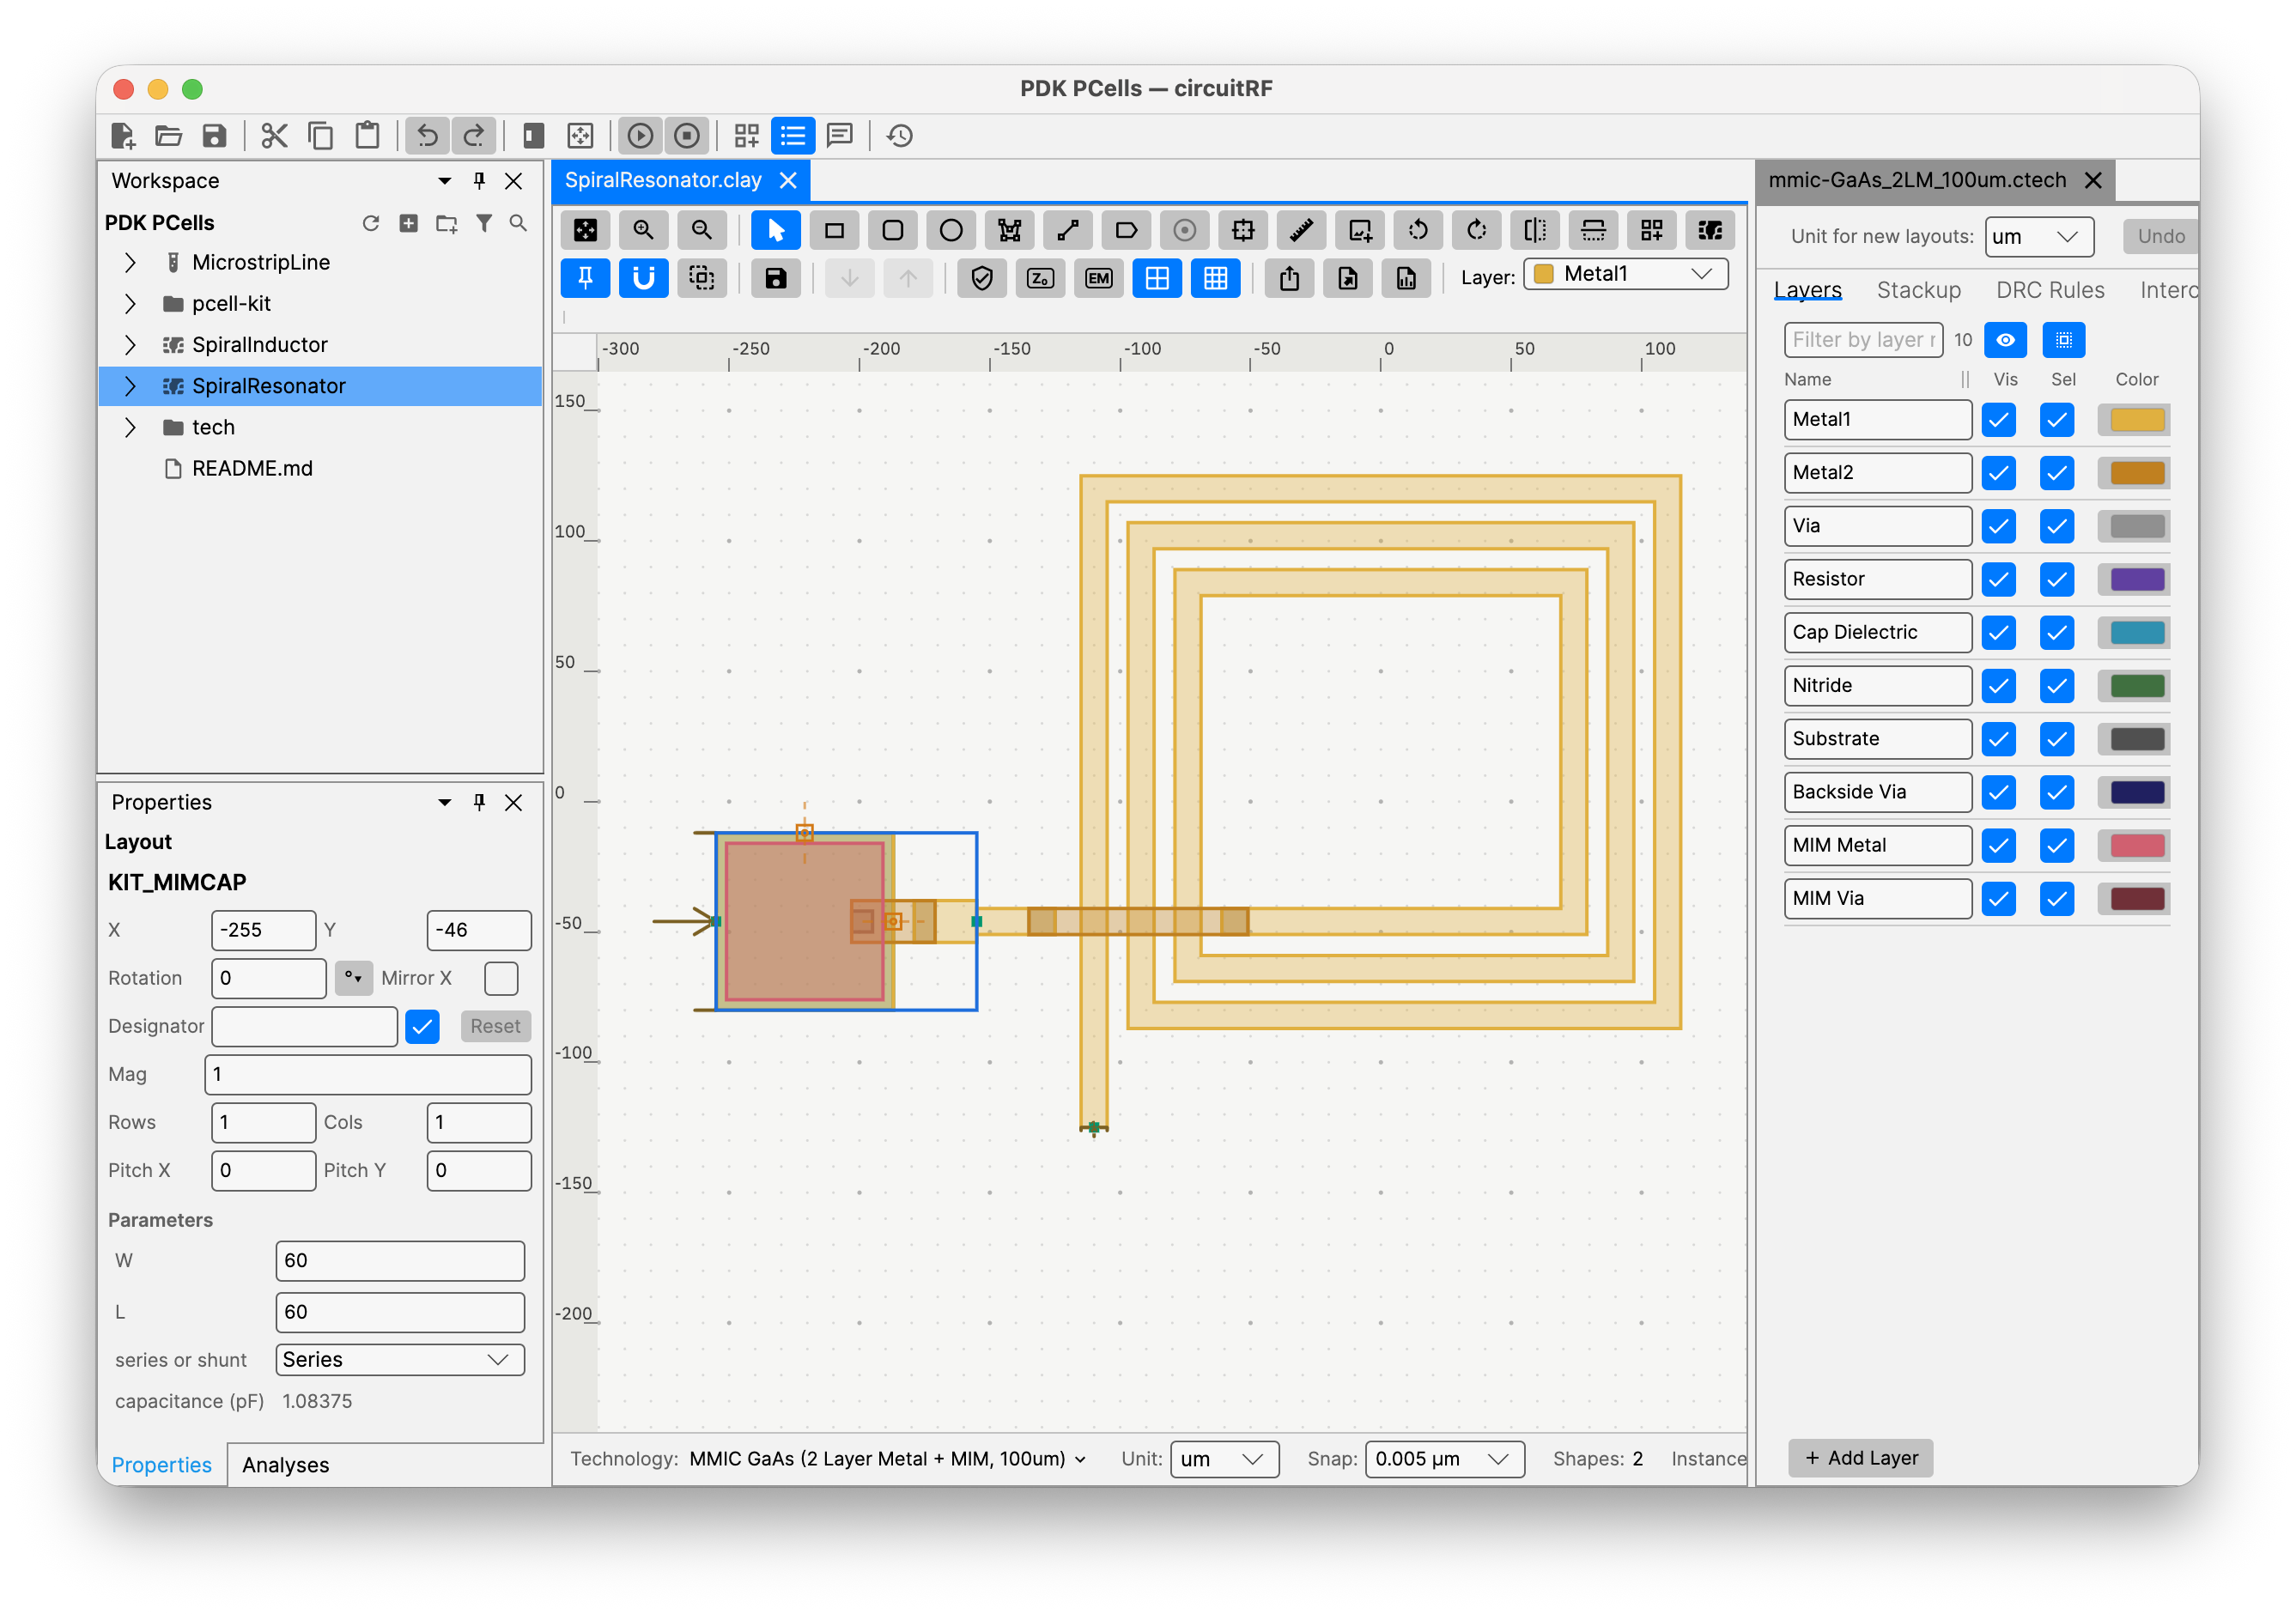The width and height of the screenshot is (2296, 1614).
Task: Expand the SpiralInductor tree item
Action: 130,345
